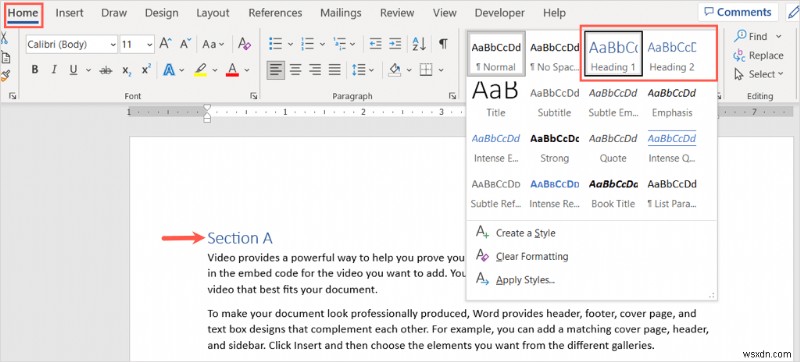Click Increase Indent icon
The height and width of the screenshot is (362, 800).
394,44
